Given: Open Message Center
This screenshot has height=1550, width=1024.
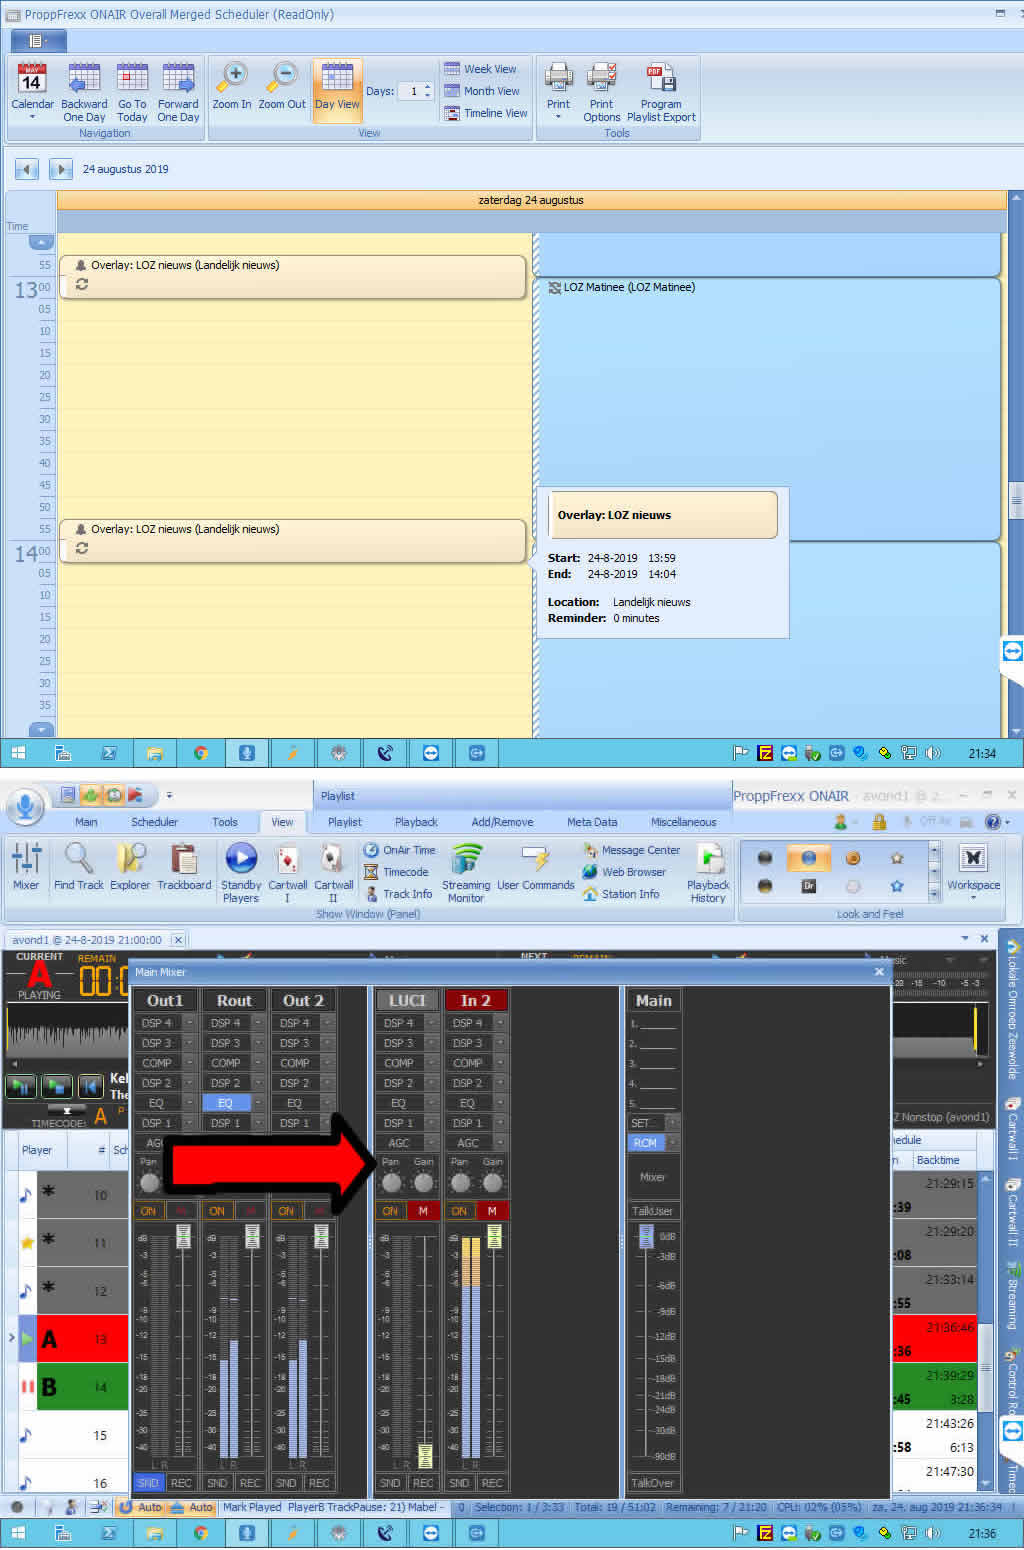Looking at the screenshot, I should tap(631, 850).
